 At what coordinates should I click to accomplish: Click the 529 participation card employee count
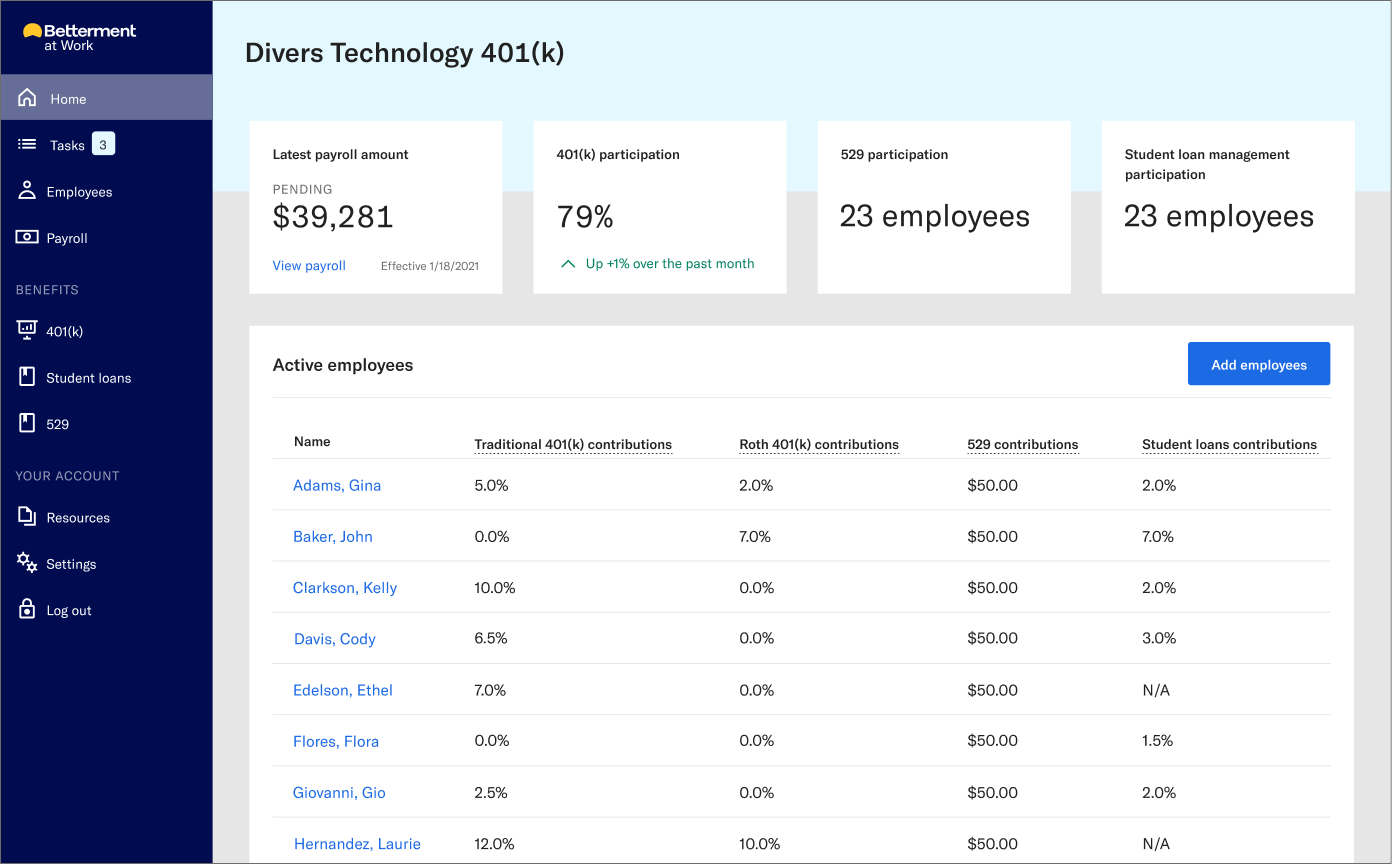tap(934, 216)
